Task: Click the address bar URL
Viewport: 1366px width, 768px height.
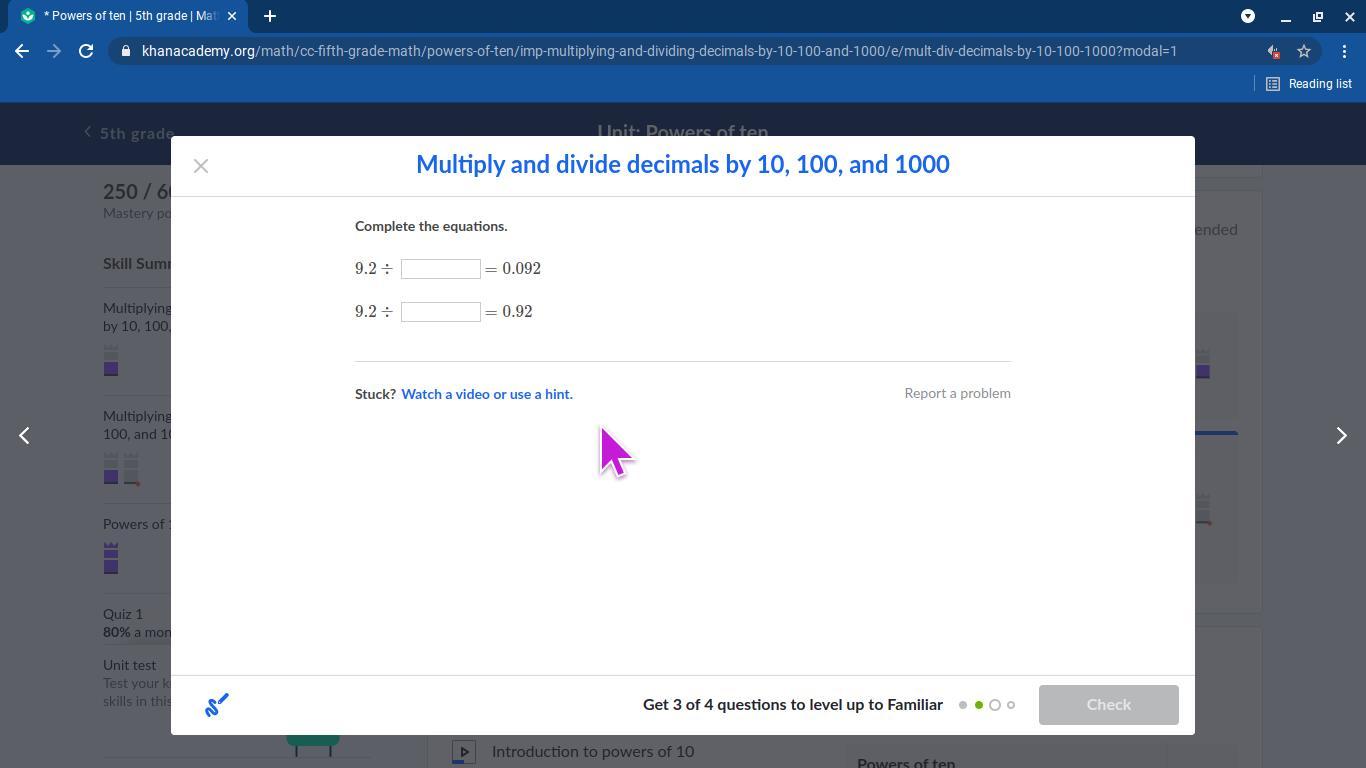Action: pyautogui.click(x=660, y=51)
